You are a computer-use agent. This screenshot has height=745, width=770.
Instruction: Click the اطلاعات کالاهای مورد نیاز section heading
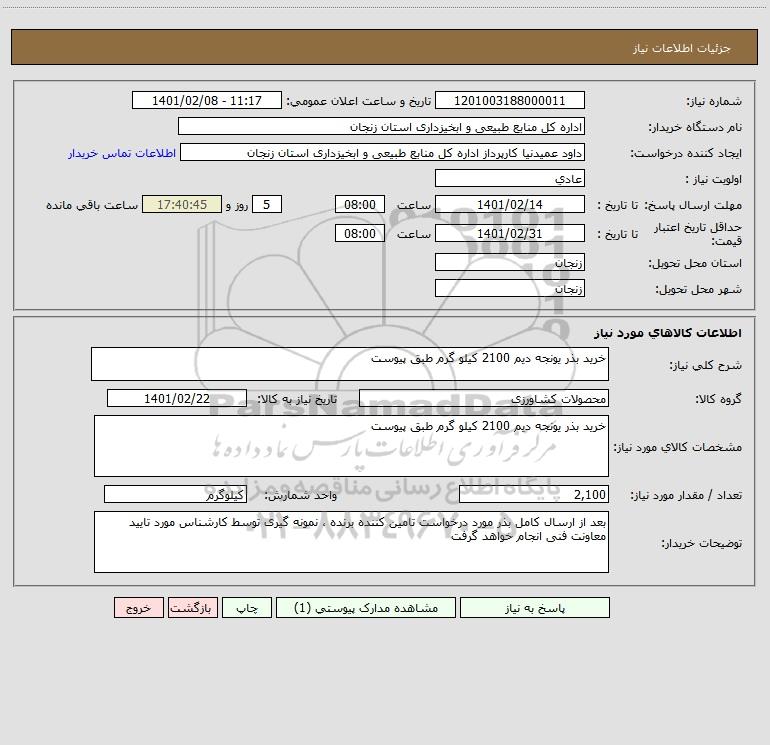coord(668,333)
